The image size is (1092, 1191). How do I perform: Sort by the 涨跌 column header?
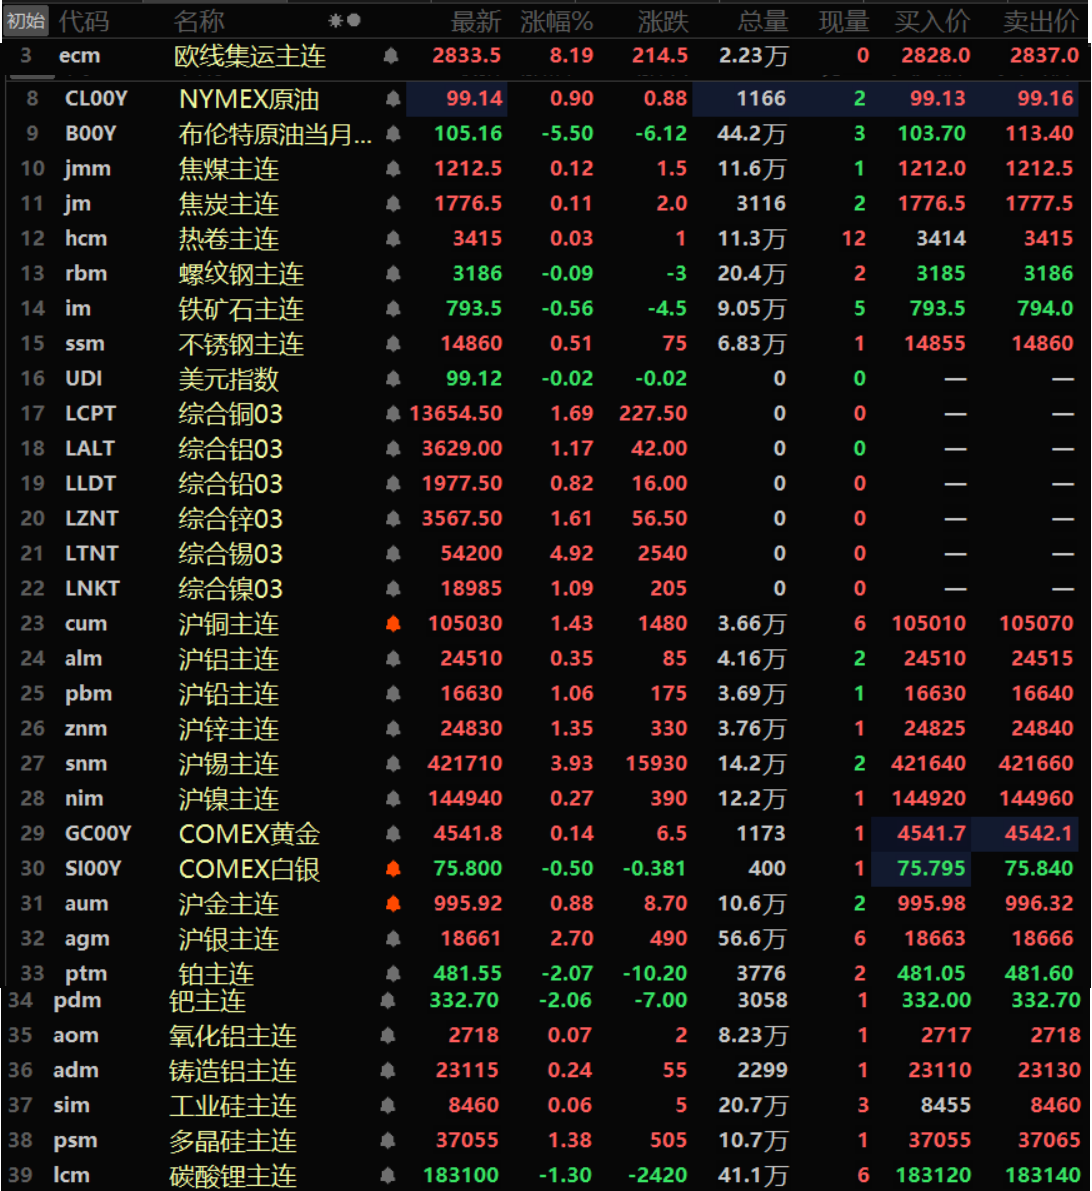[x=663, y=21]
